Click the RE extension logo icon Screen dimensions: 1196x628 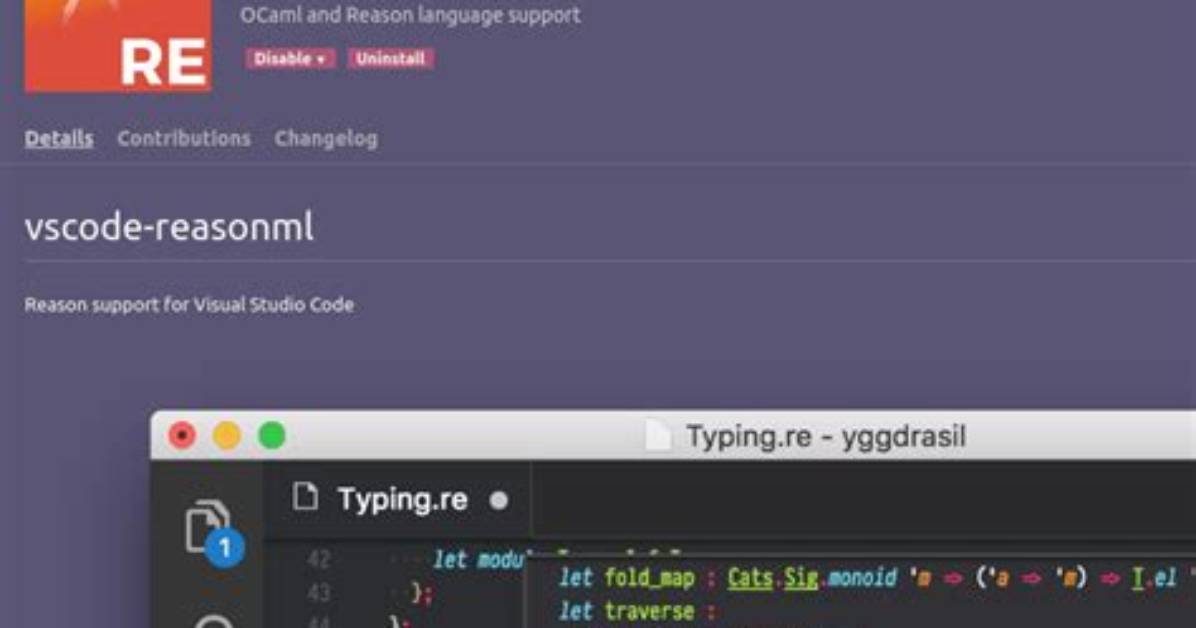[x=118, y=44]
